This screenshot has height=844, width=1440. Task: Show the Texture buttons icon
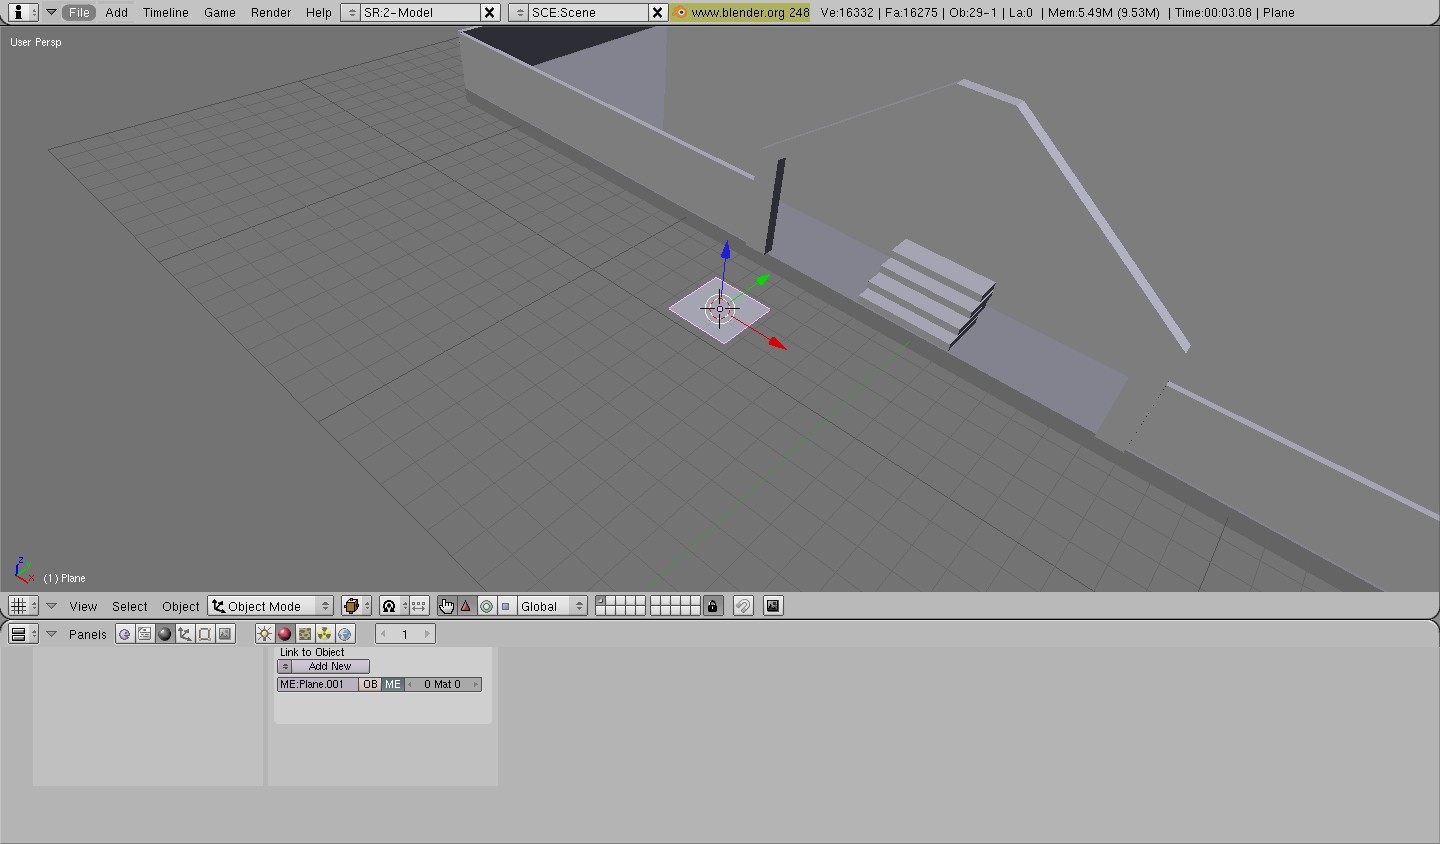click(x=305, y=634)
